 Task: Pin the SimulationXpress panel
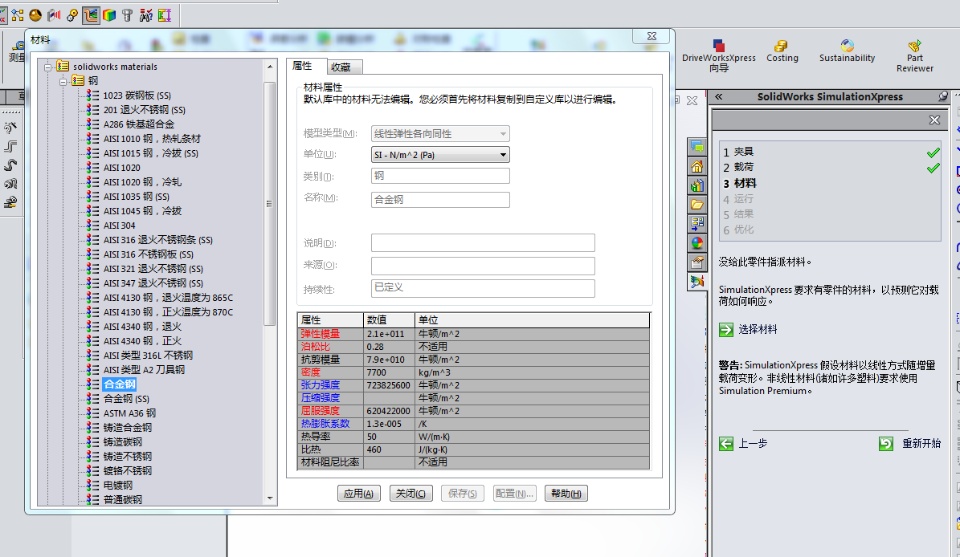tap(943, 97)
